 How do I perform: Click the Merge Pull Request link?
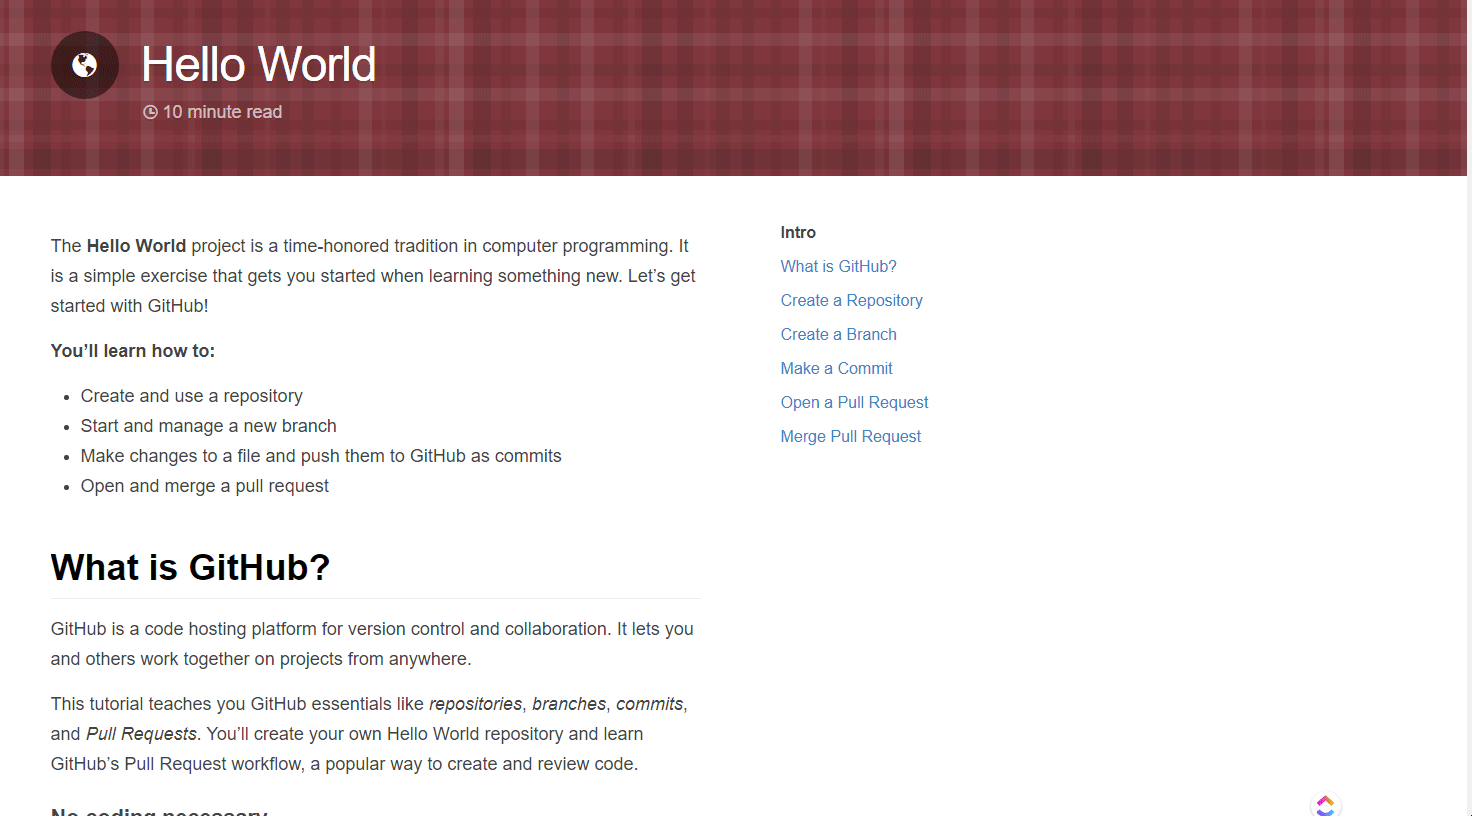pyautogui.click(x=850, y=436)
